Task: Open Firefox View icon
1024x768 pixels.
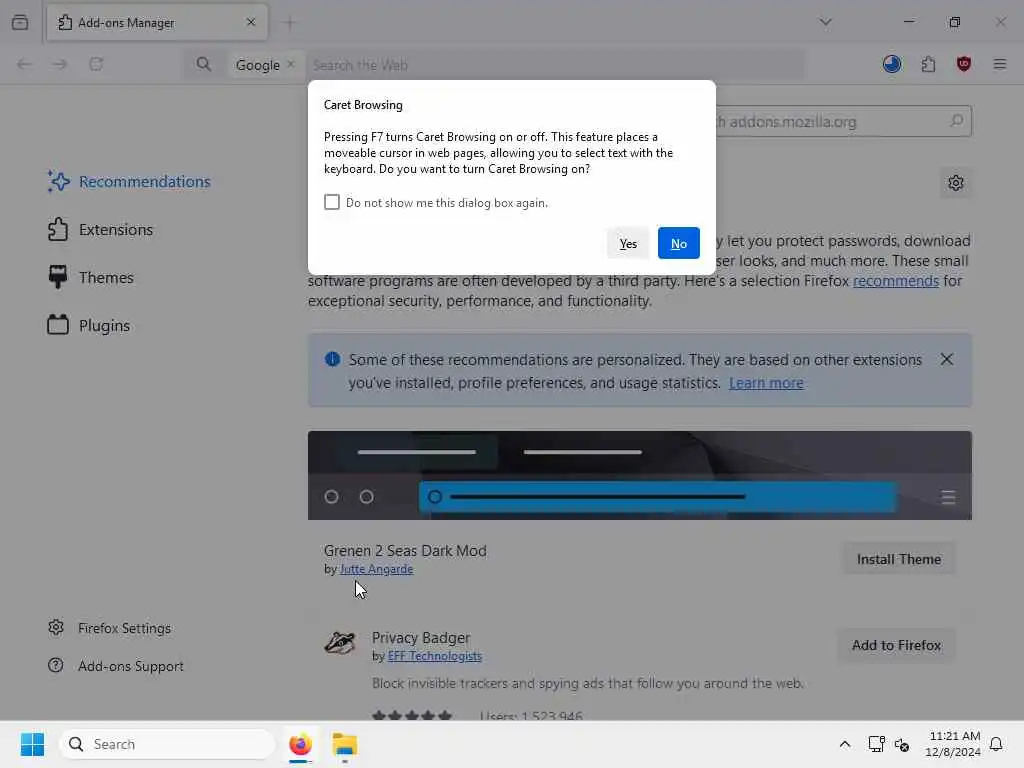Action: (x=20, y=22)
